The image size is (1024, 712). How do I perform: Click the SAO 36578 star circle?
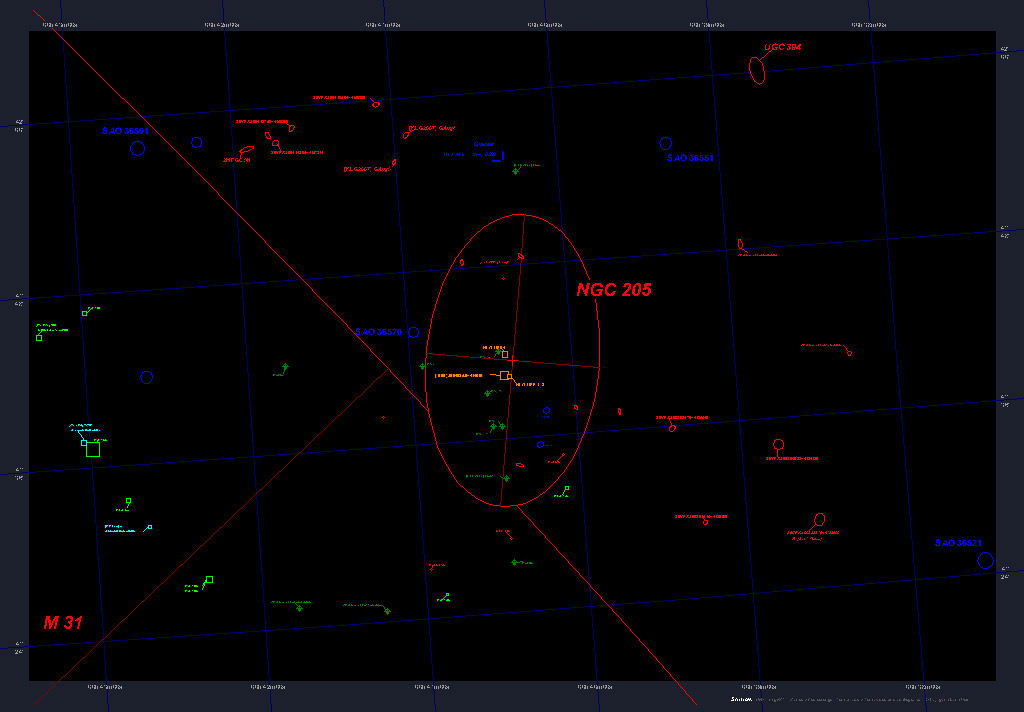tap(413, 332)
